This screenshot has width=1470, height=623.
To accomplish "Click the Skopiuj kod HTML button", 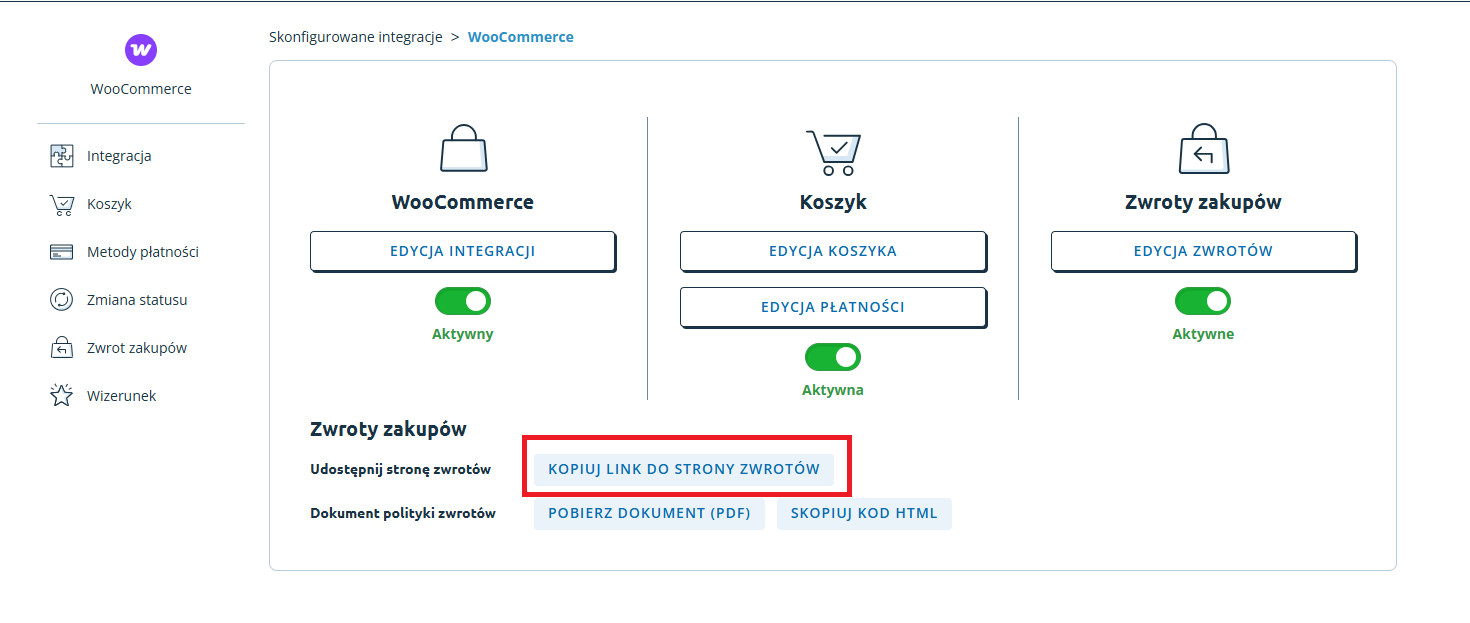I will (x=864, y=514).
